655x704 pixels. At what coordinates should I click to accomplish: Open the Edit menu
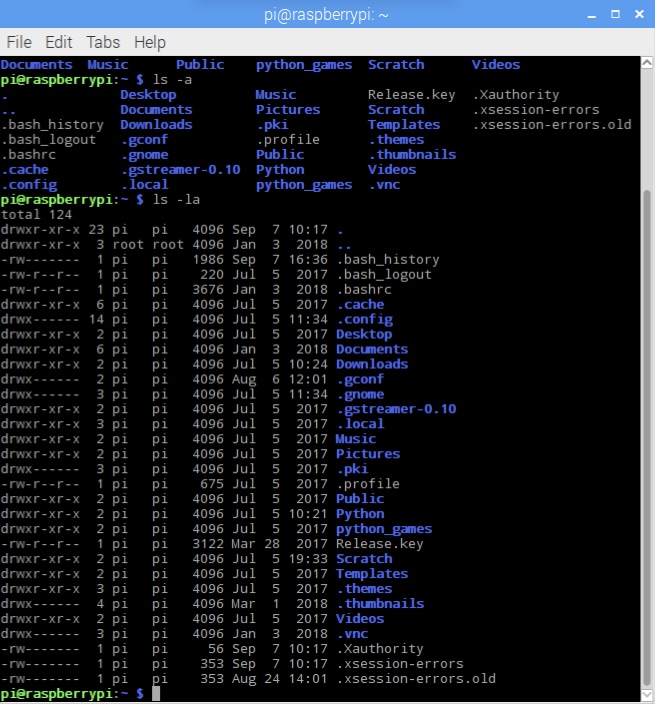point(59,42)
